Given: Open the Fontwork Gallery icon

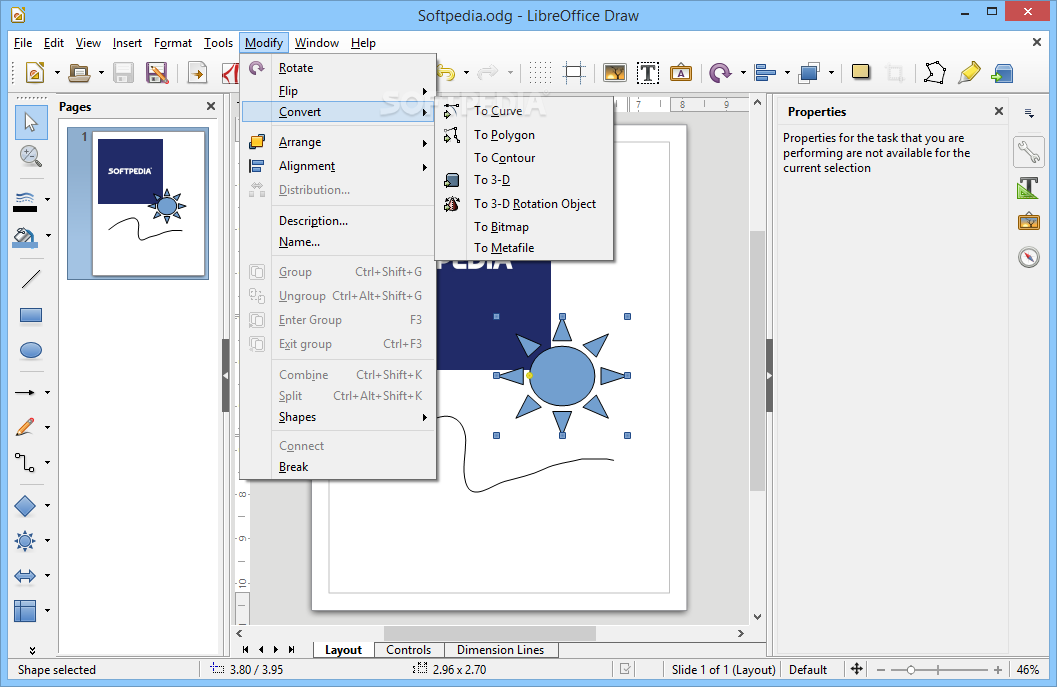Looking at the screenshot, I should click(681, 72).
